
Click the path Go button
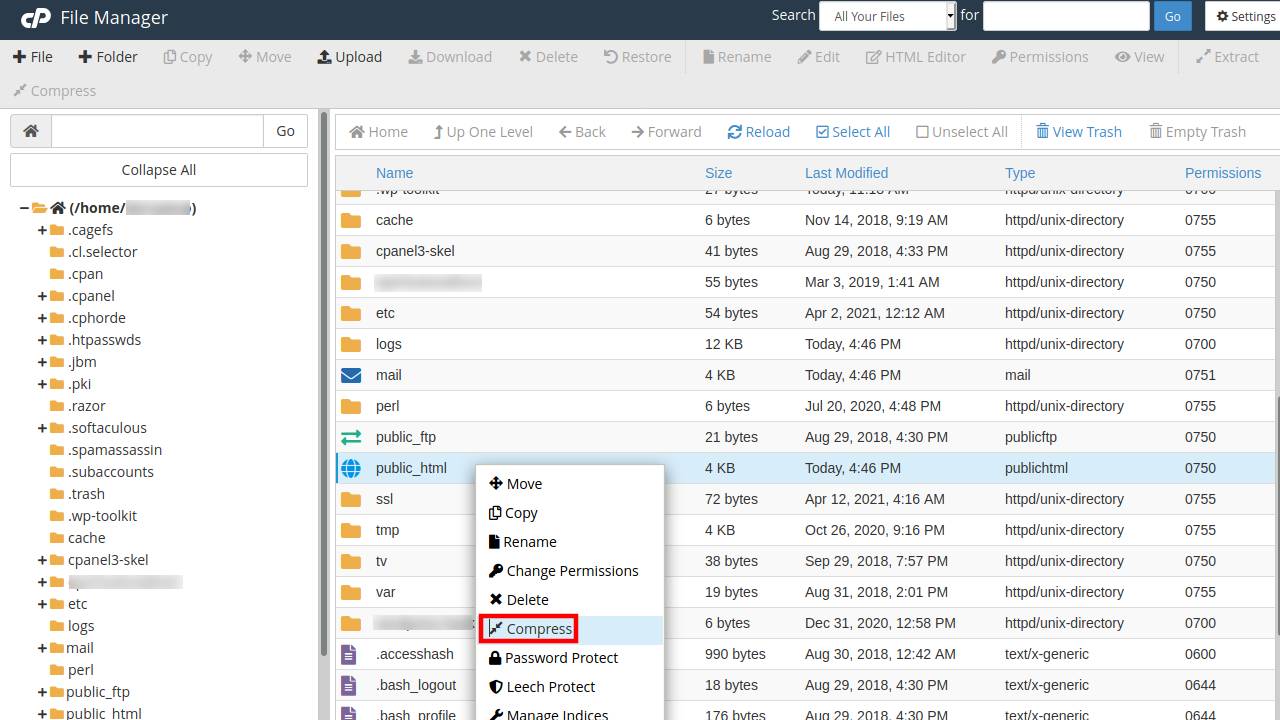pos(286,131)
